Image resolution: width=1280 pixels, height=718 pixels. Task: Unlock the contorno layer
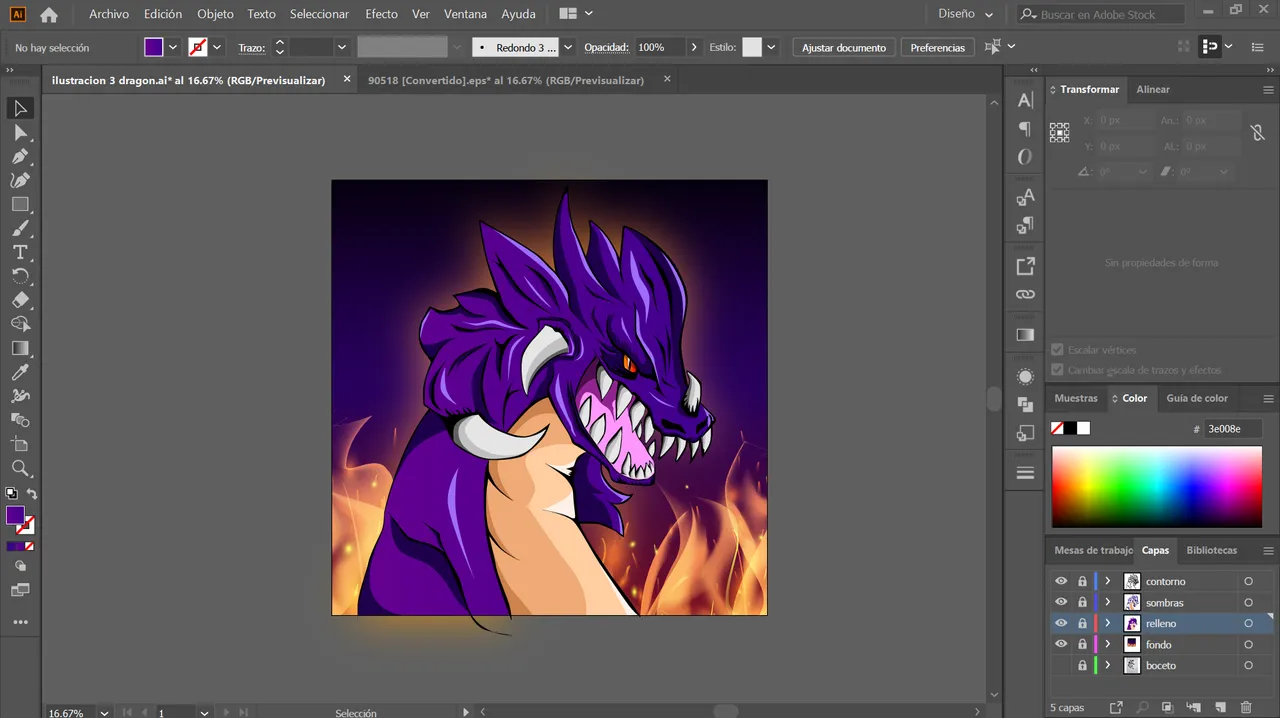tap(1082, 581)
